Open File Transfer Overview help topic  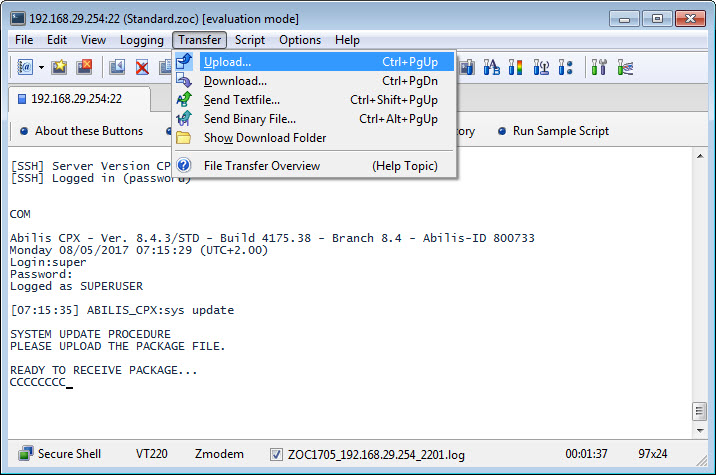(261, 166)
